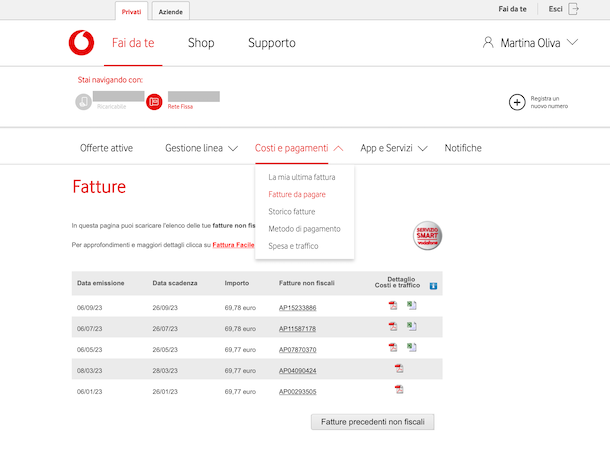Viewport: 610px width, 459px height.
Task: Download PDF detail for invoice AP15233886
Action: (x=393, y=305)
